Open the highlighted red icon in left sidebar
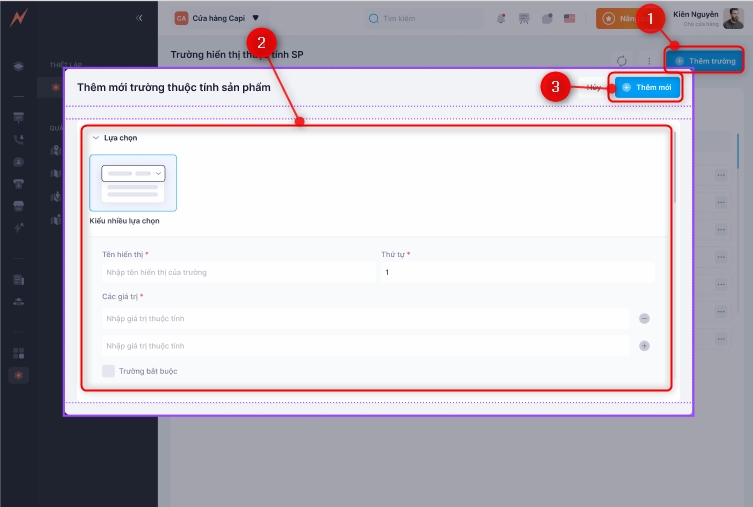Viewport: 753px width, 507px height. click(x=19, y=375)
